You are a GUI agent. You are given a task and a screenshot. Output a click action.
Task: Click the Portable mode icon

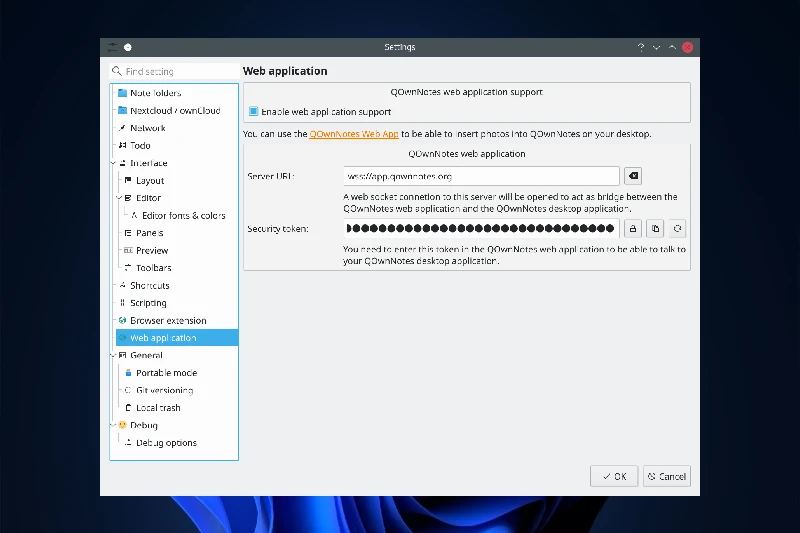128,373
